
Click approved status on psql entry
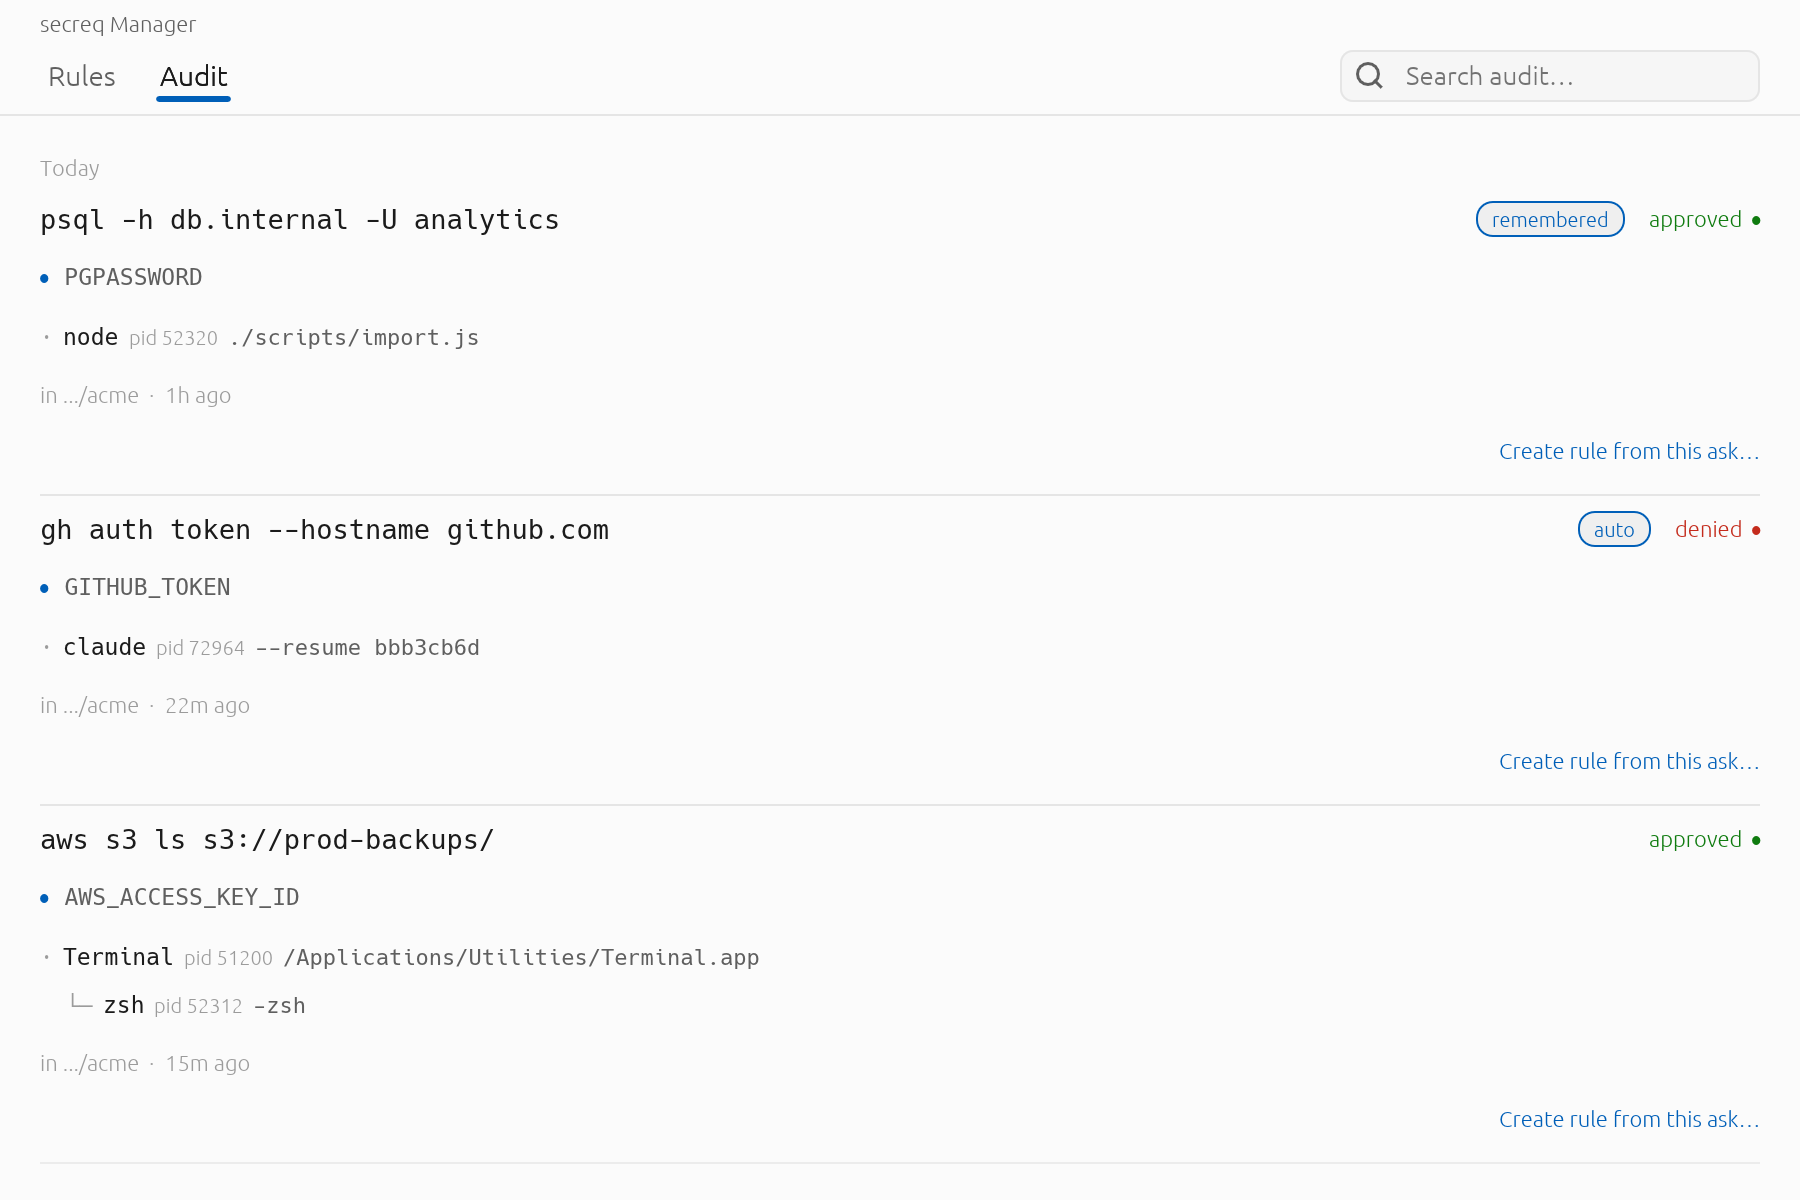point(1704,220)
